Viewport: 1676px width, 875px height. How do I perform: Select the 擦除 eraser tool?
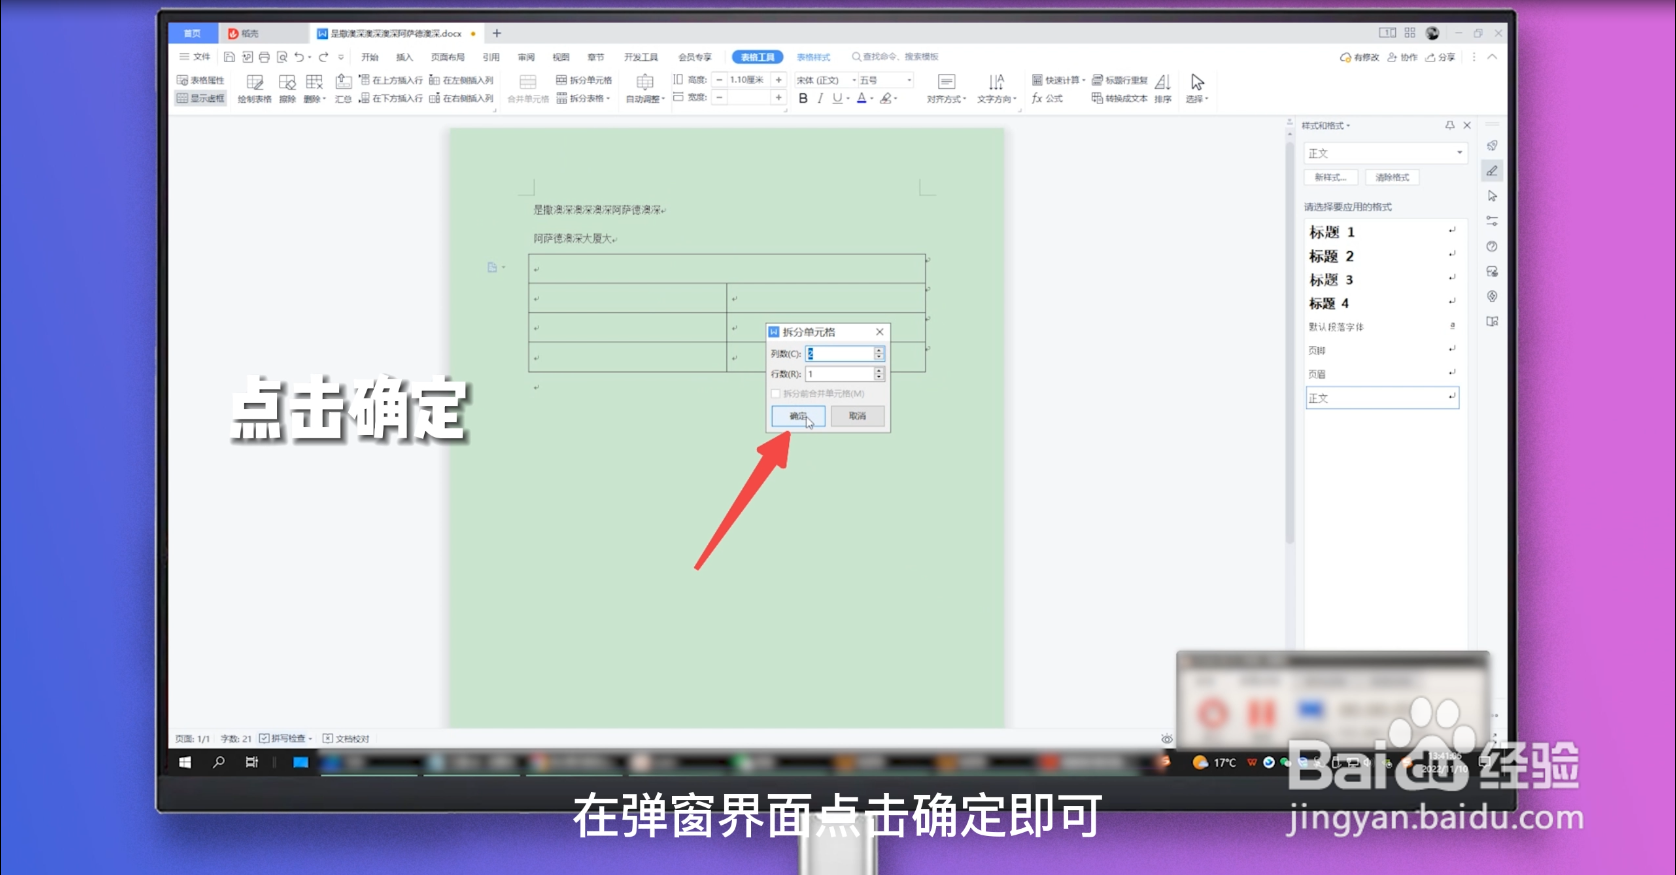pos(287,89)
